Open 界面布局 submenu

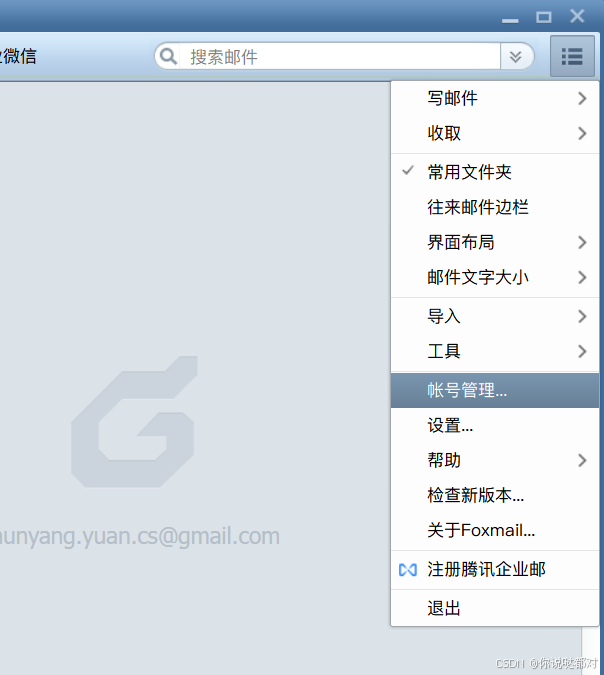tap(495, 242)
